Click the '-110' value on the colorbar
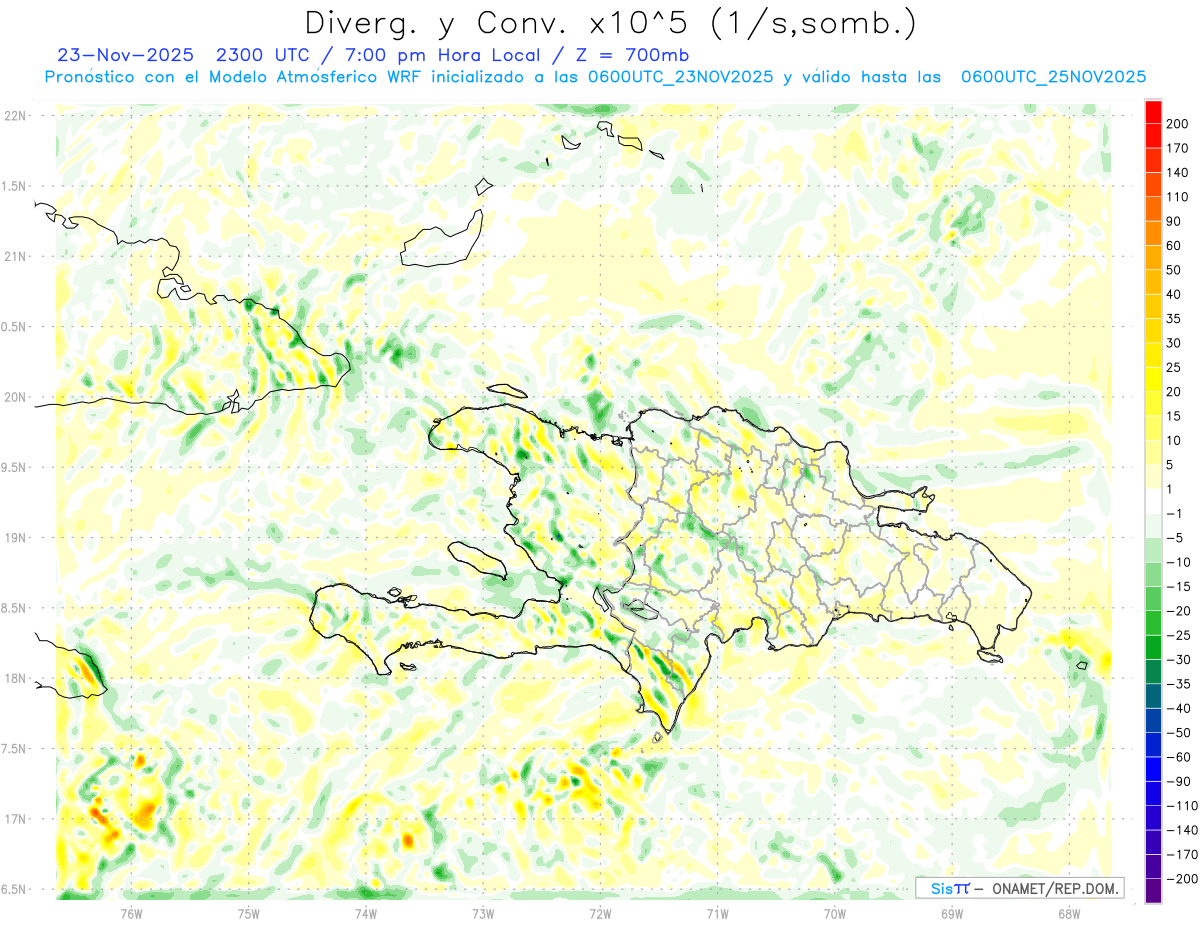Screen dimensions: 1200x927 click(1182, 806)
